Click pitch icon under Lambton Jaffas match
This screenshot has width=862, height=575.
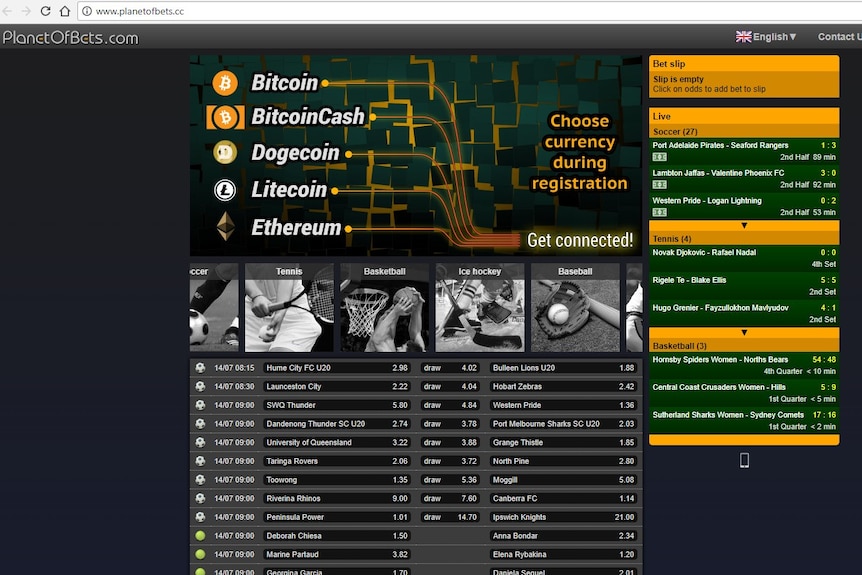click(660, 185)
